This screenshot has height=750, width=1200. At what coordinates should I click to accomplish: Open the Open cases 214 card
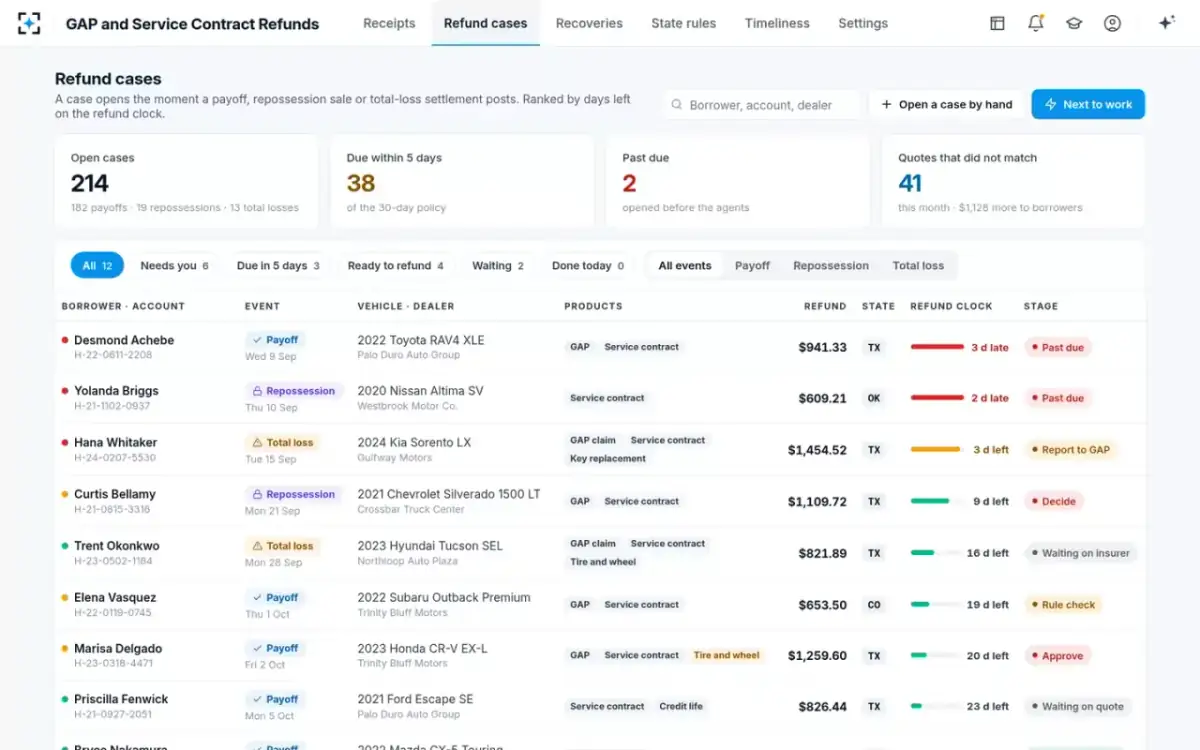point(186,182)
